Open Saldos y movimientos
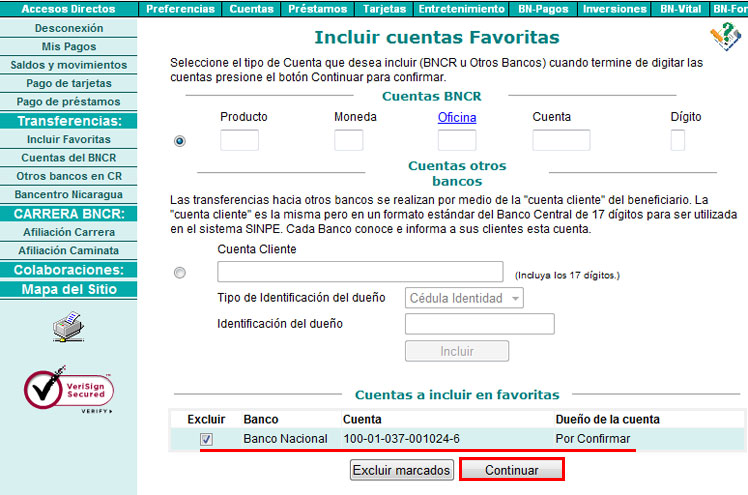Image resolution: width=748 pixels, height=495 pixels. point(69,65)
